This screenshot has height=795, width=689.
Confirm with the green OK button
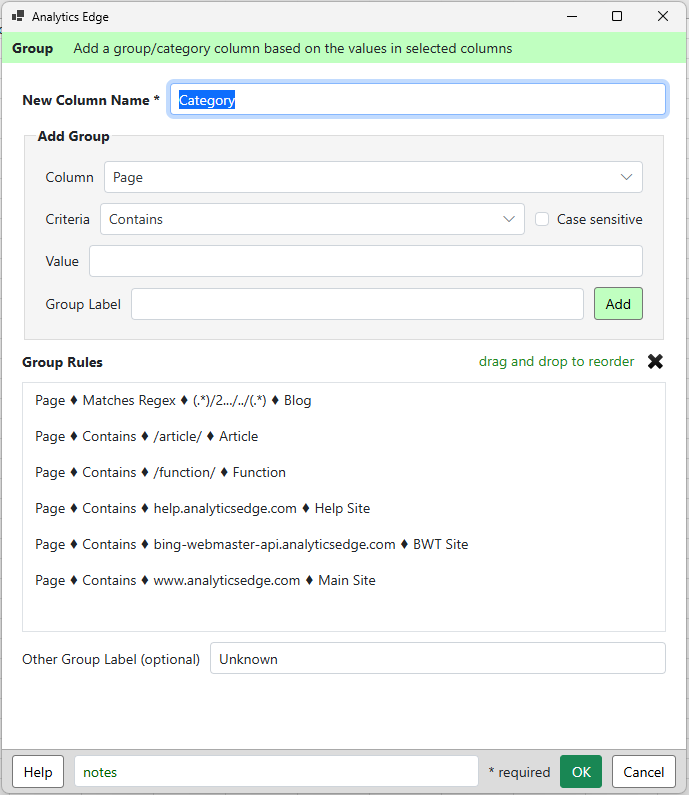581,772
